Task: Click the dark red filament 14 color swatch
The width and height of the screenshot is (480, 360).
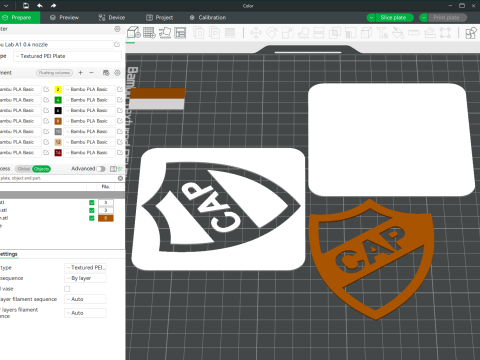Action: point(58,153)
